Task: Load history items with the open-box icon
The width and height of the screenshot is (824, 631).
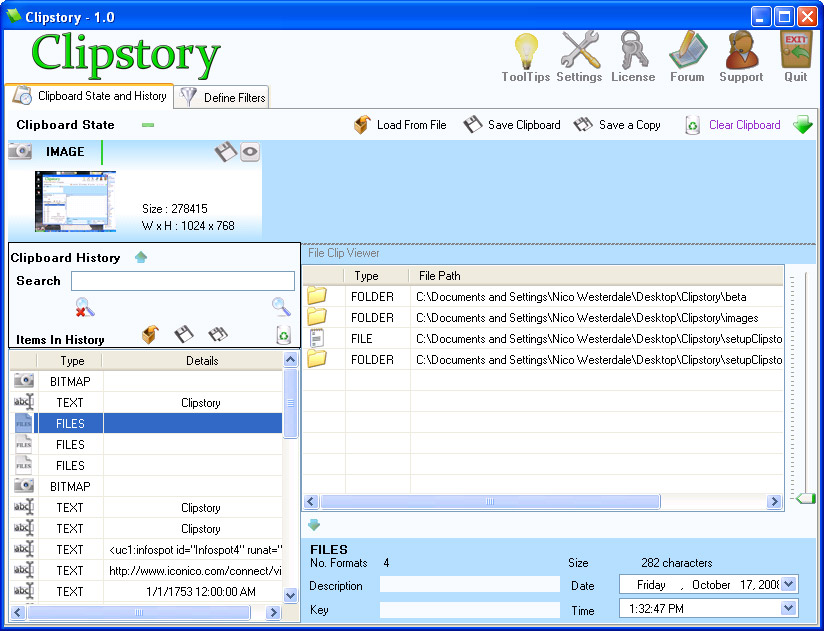Action: coord(150,335)
